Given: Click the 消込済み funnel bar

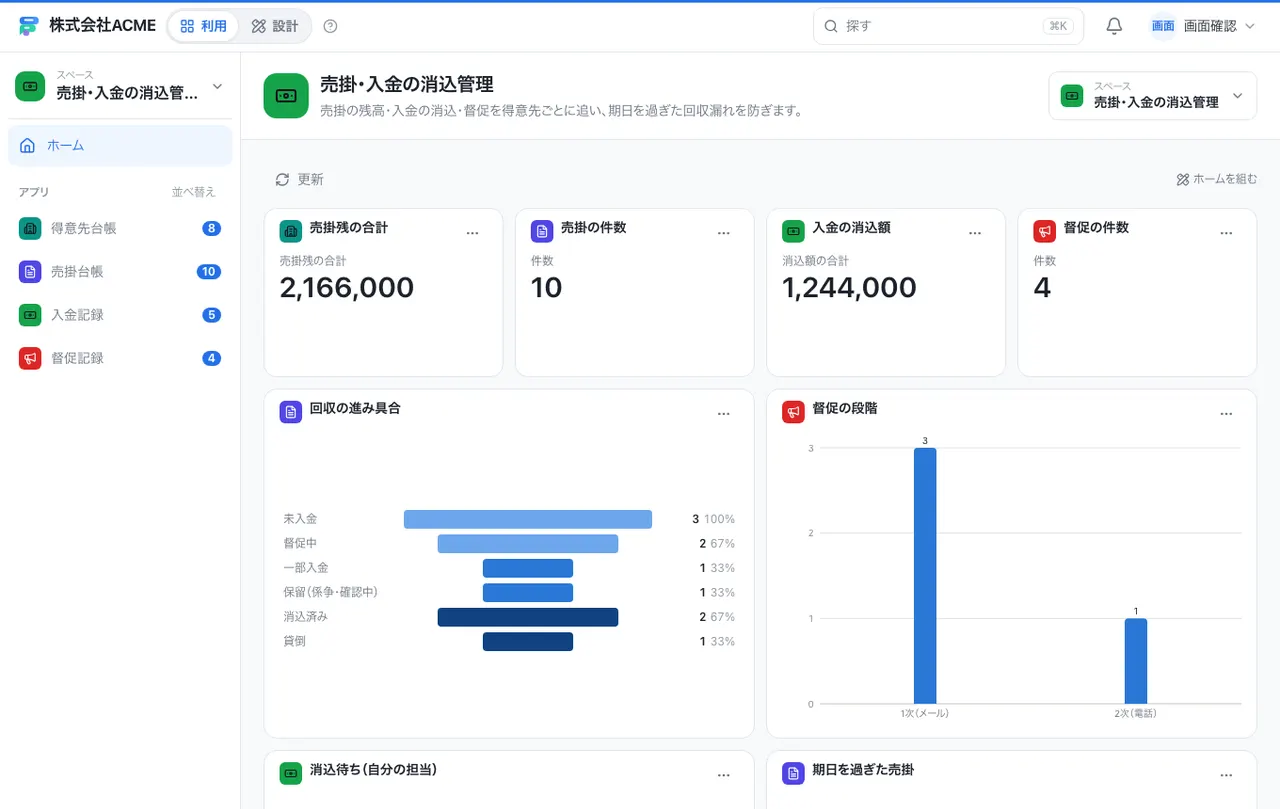Looking at the screenshot, I should (x=528, y=617).
